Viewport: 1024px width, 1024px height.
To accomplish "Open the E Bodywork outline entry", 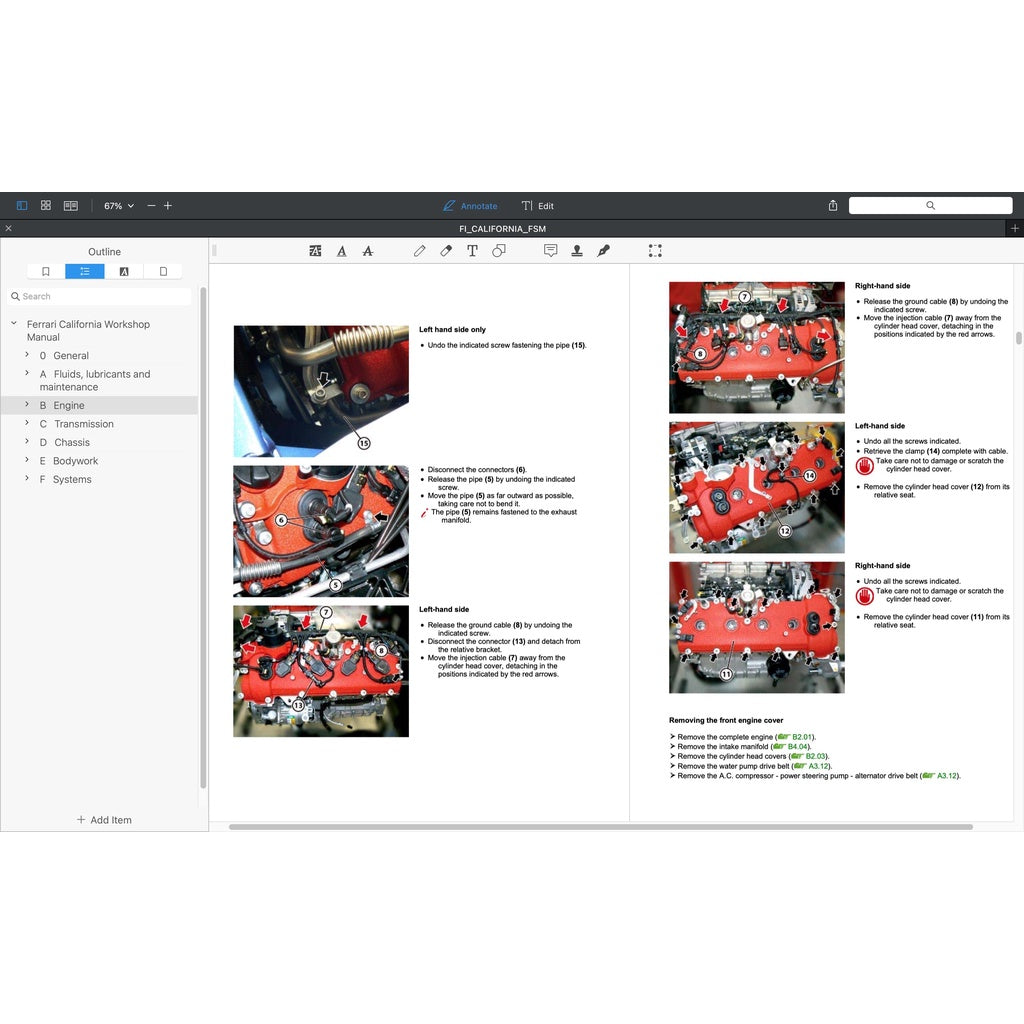I will (x=69, y=461).
